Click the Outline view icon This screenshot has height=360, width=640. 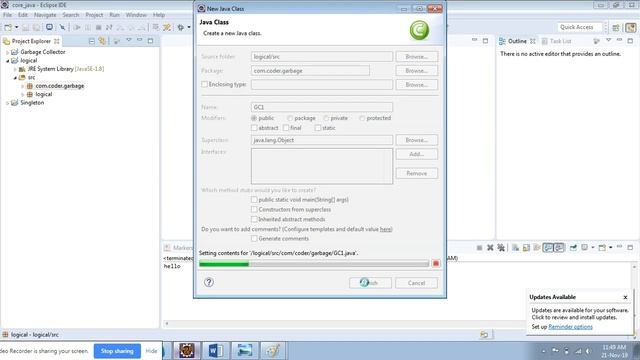(502, 41)
